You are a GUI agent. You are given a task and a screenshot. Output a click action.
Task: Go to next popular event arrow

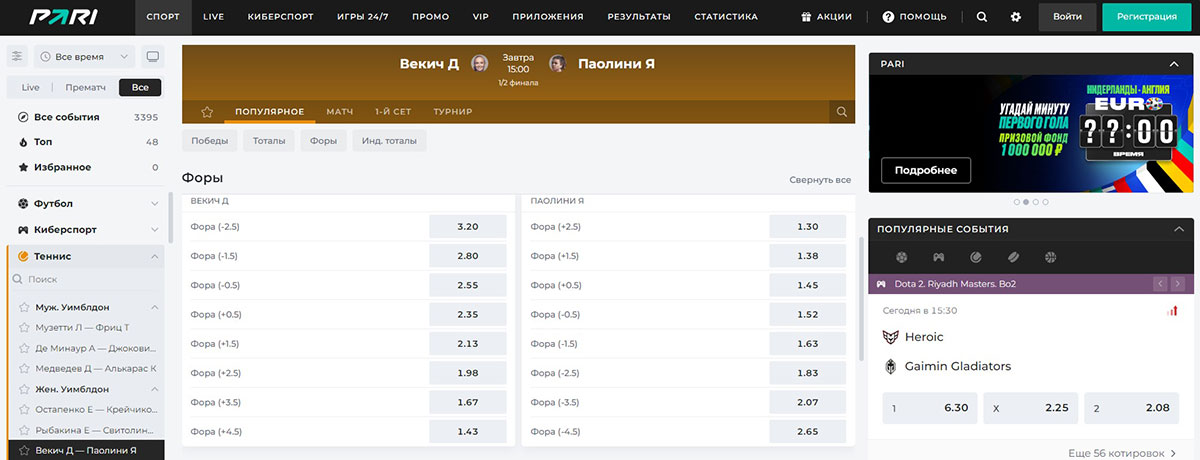[x=1178, y=284]
